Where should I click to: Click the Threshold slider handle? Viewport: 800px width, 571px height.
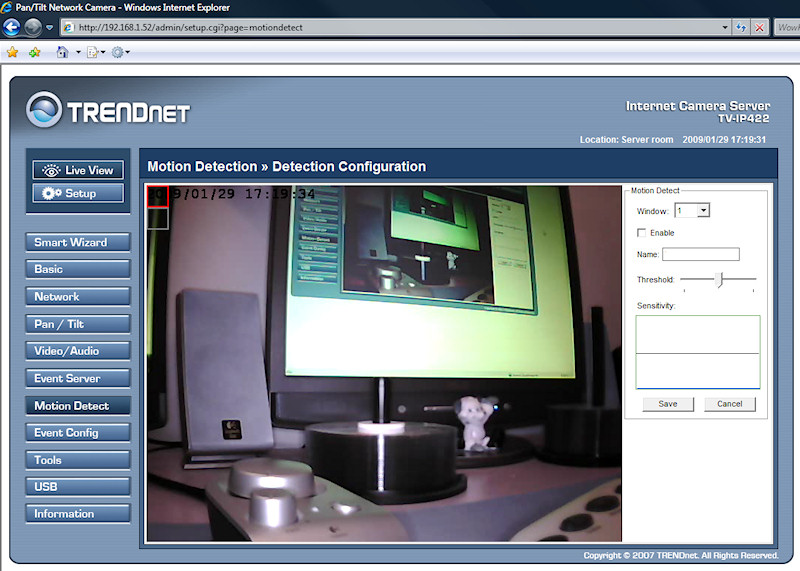718,280
